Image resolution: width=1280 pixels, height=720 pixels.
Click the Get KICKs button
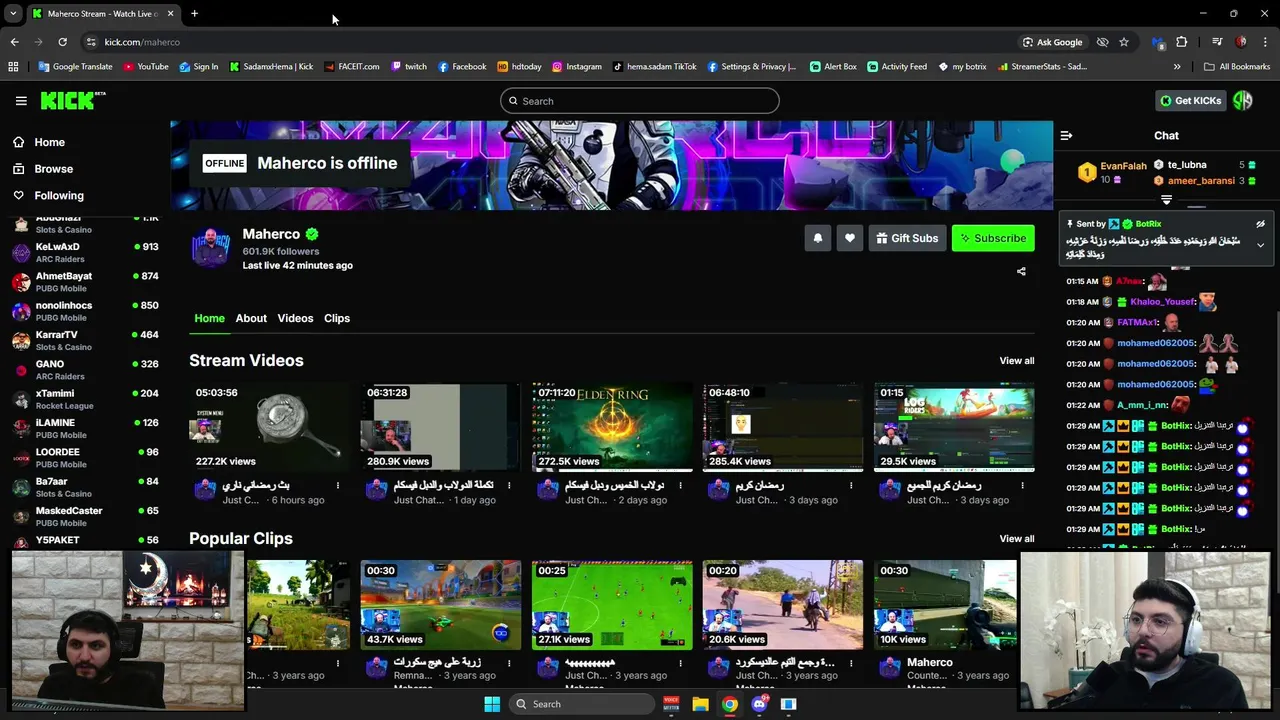(1190, 101)
